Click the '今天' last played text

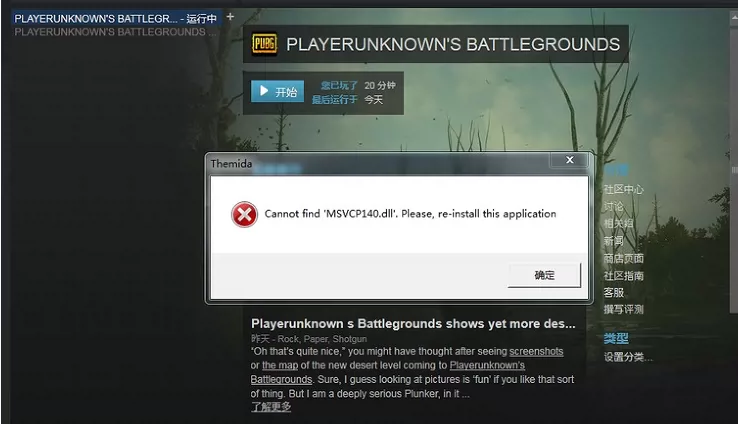point(374,100)
